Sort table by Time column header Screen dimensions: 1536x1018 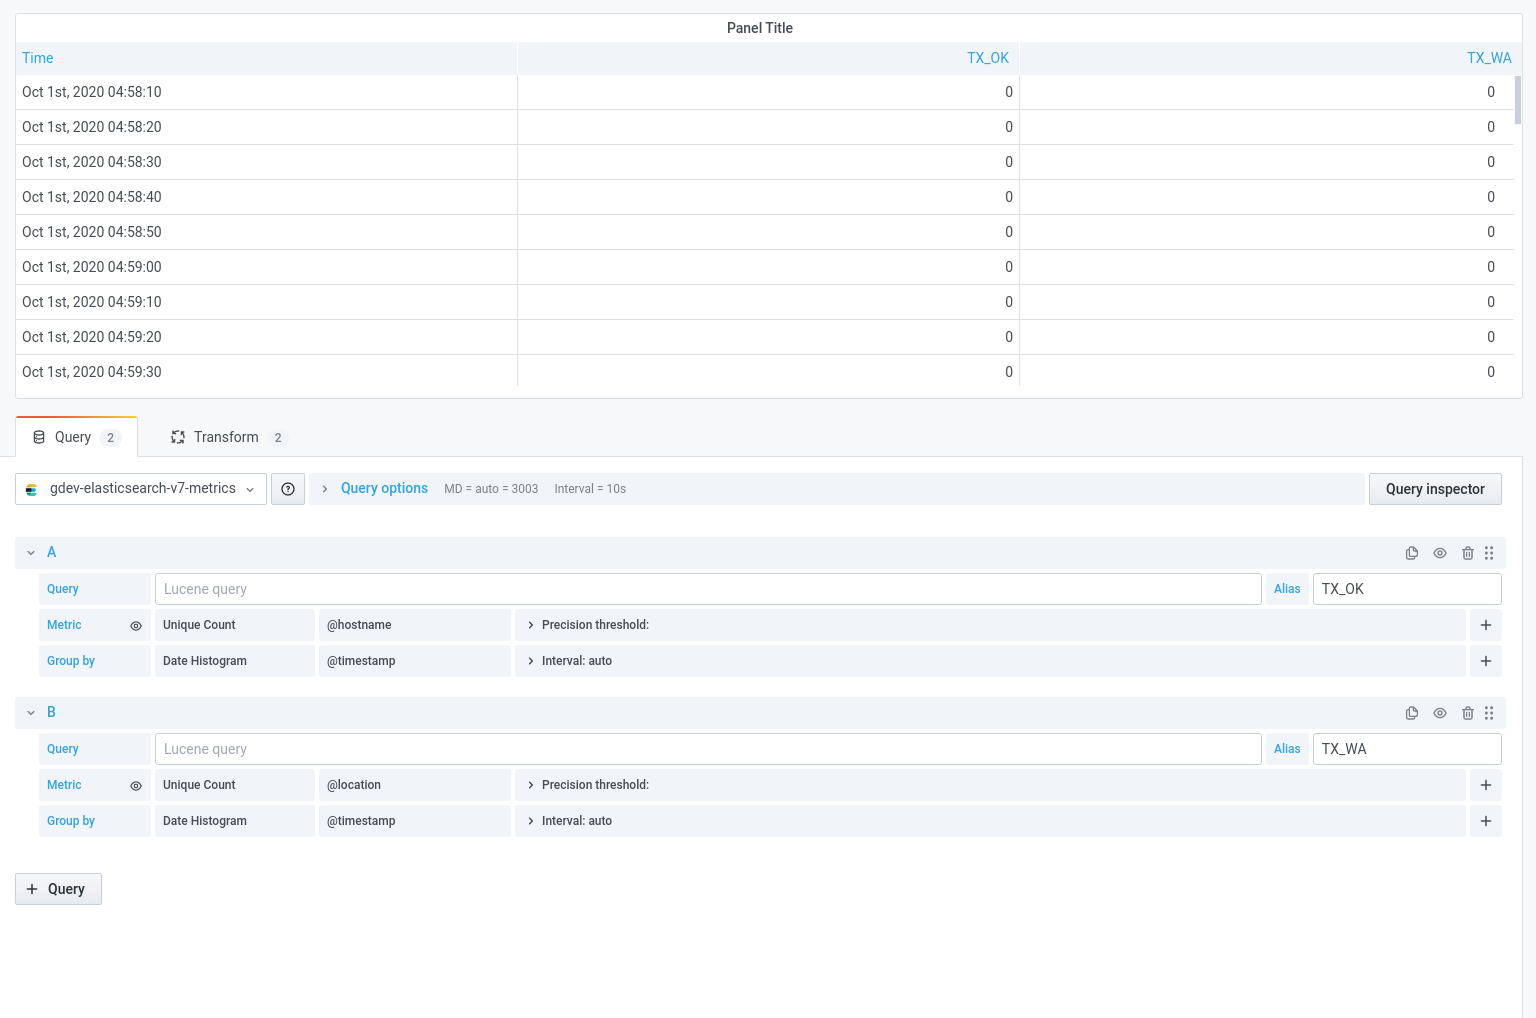click(38, 58)
